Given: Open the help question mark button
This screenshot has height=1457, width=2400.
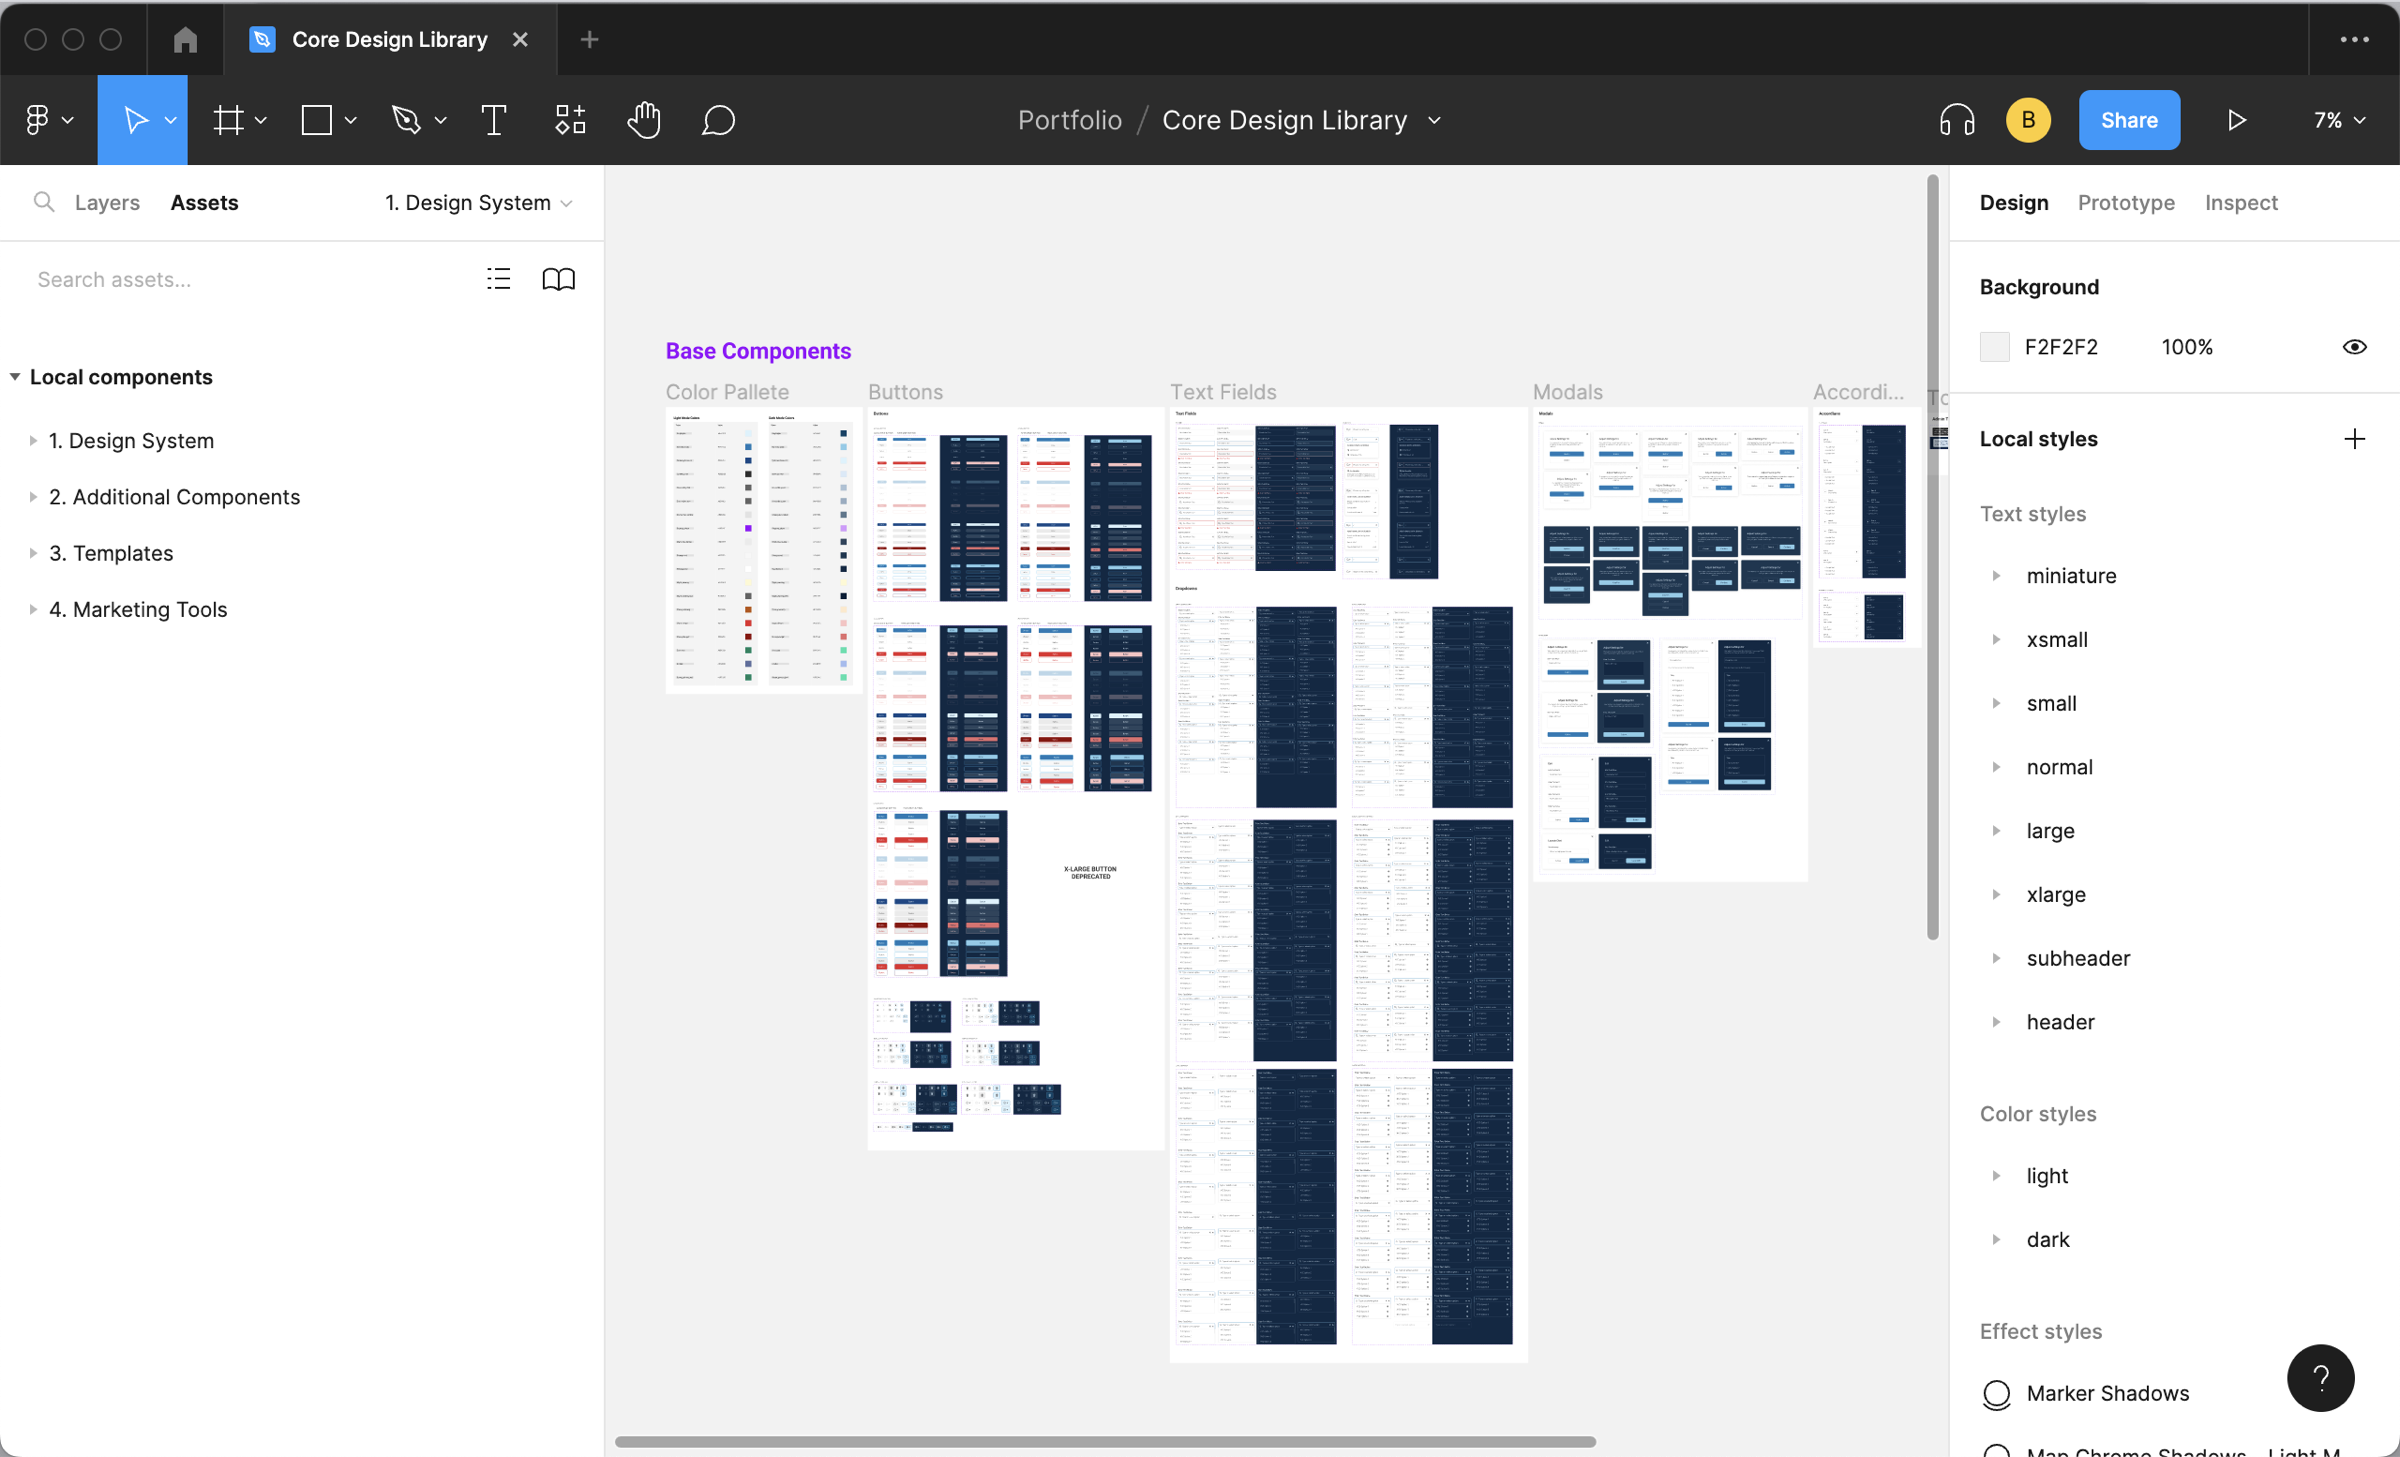Looking at the screenshot, I should coord(2320,1378).
